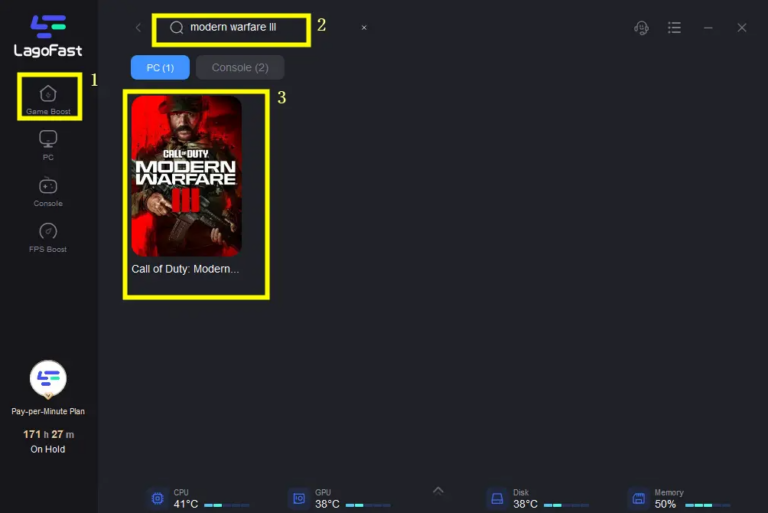Open the FPS Boost gauge
This screenshot has height=513, width=768.
(x=48, y=232)
